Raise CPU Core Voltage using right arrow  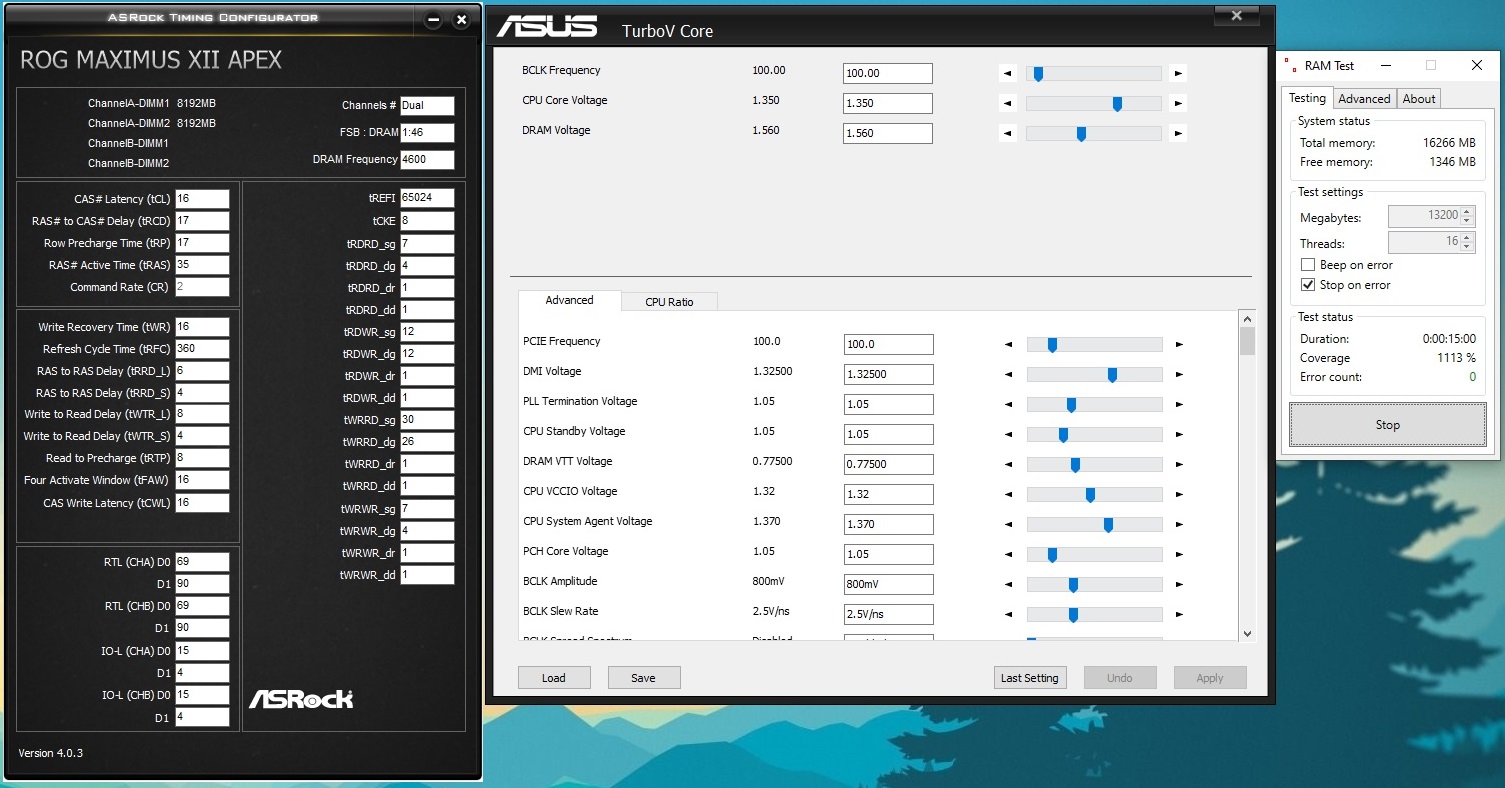[1179, 103]
